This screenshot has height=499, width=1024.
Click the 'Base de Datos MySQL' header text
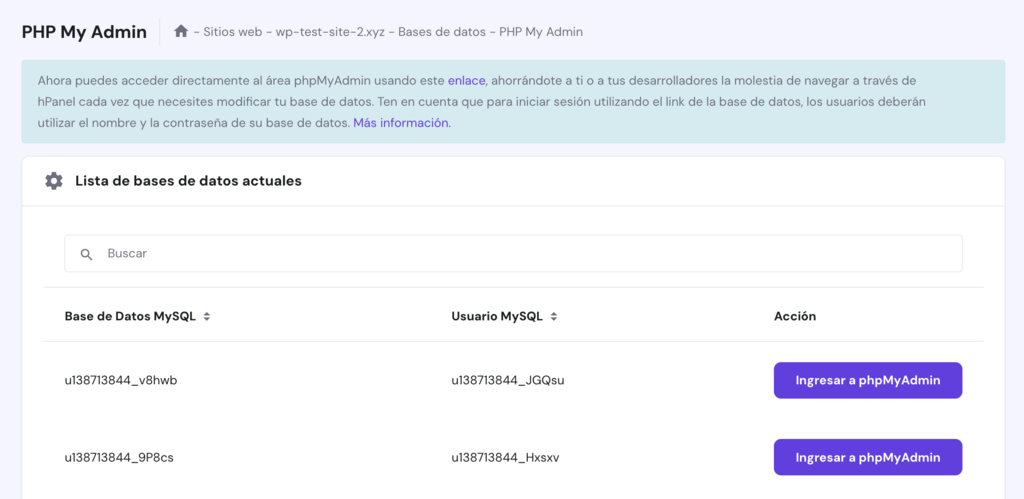pos(130,317)
